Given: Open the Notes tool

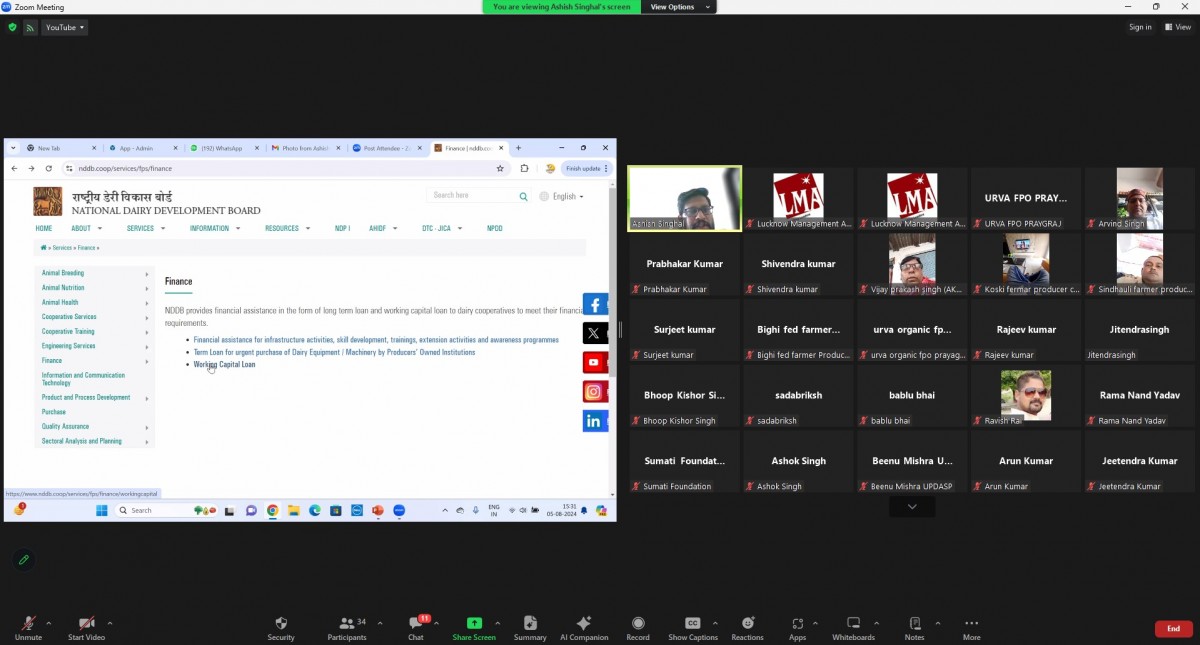Looking at the screenshot, I should tap(914, 628).
